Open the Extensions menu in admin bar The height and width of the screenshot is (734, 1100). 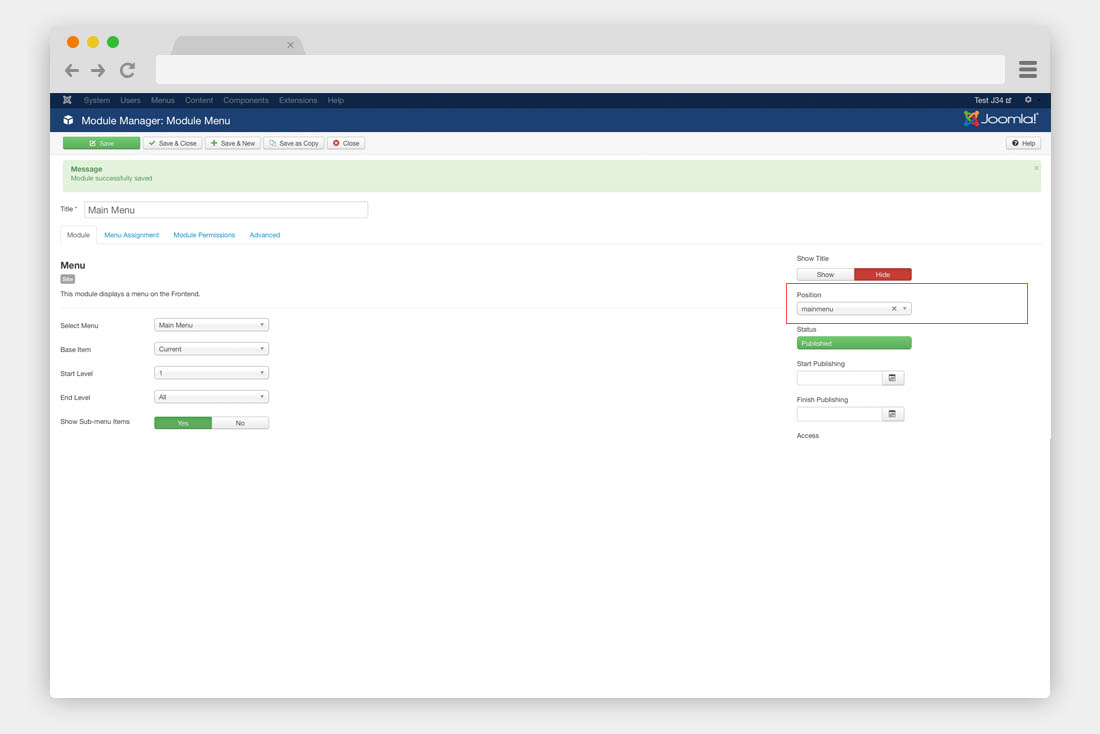coord(298,100)
